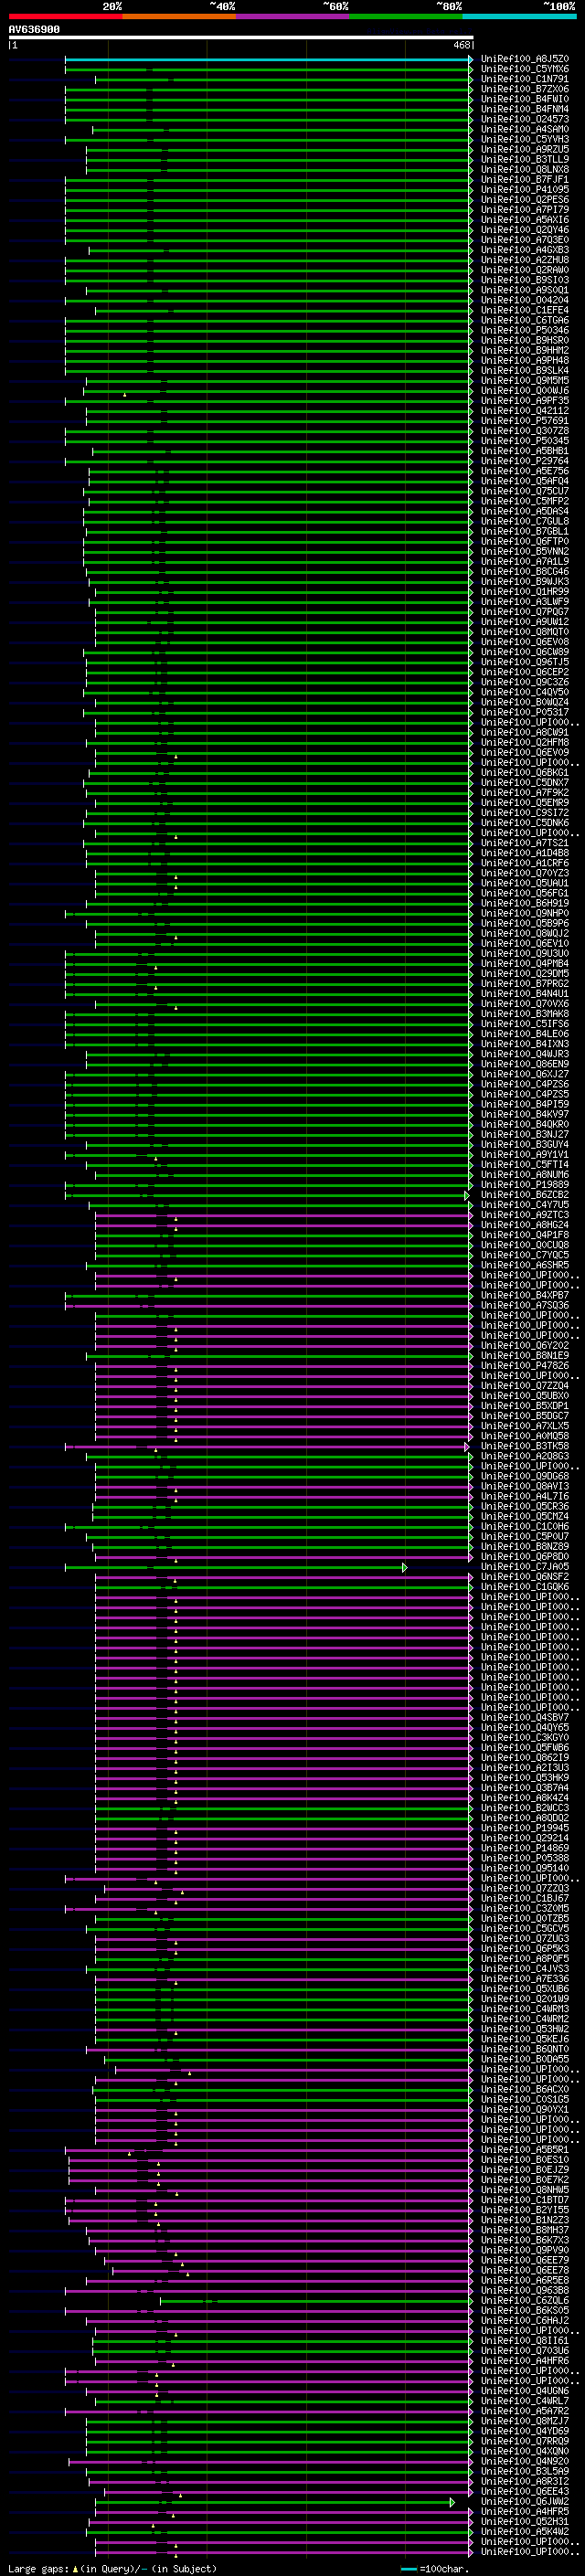
Task: Select the UniRef100_B7PRG2 label
Action: coord(524,984)
